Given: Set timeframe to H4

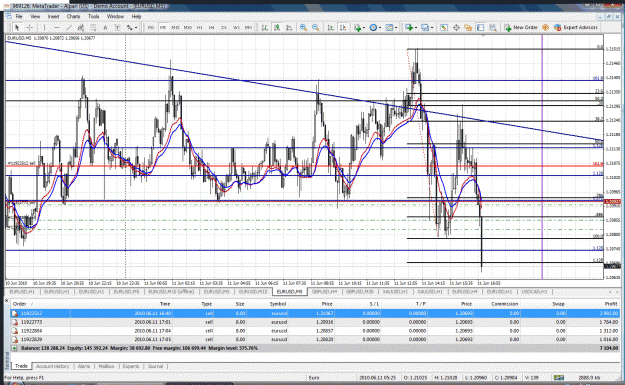Looking at the screenshot, I should (212, 28).
